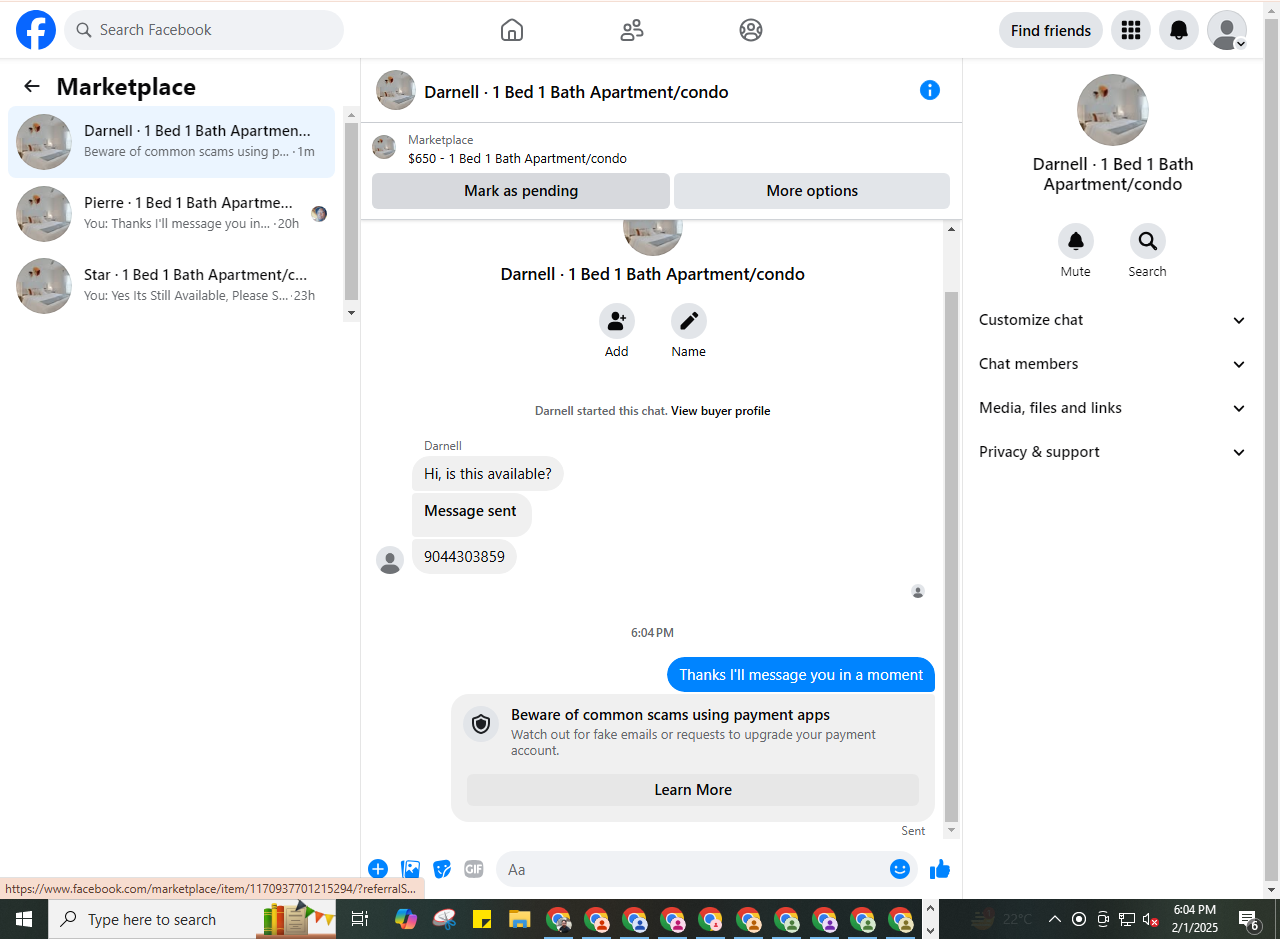Click the chat messages scrollbar
This screenshot has width=1280, height=939.
tap(951, 556)
